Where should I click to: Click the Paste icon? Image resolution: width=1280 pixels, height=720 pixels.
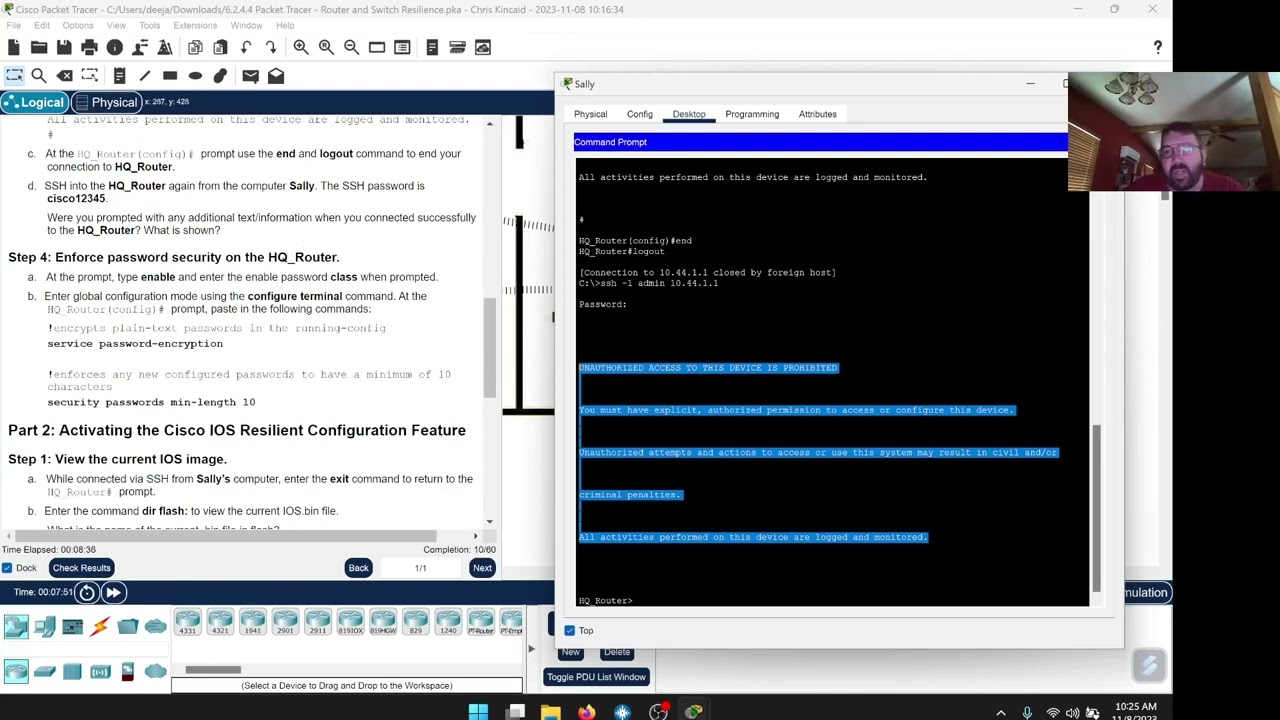tap(220, 47)
